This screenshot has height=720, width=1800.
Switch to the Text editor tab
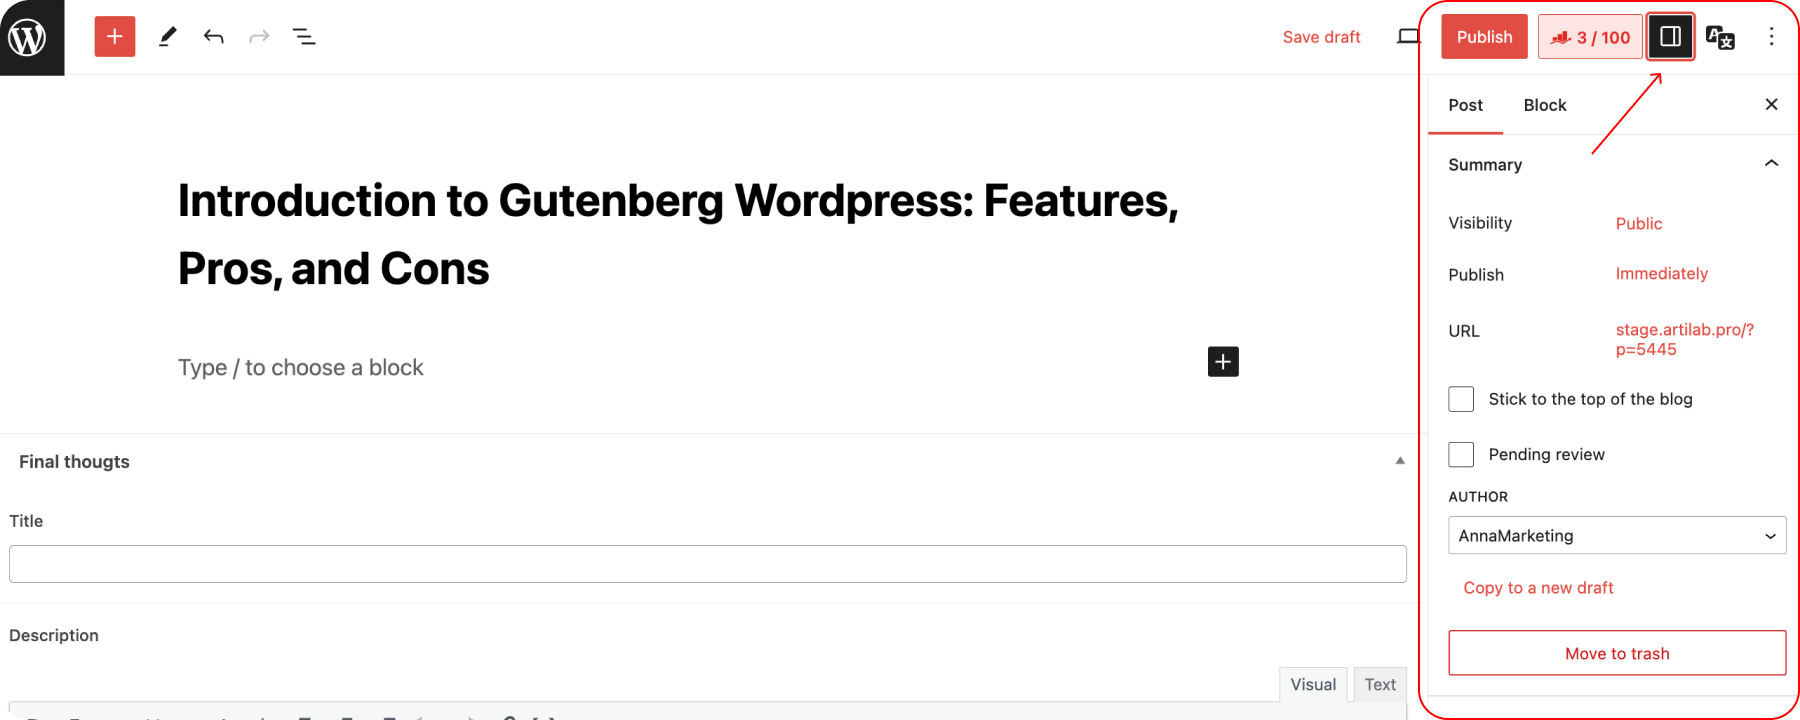pos(1380,684)
